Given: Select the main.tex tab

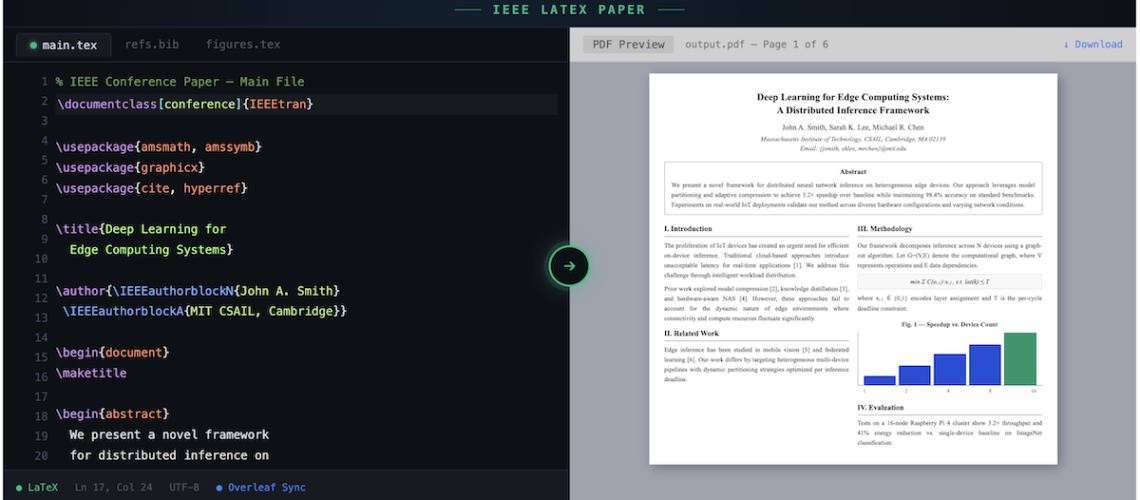Looking at the screenshot, I should 63,45.
